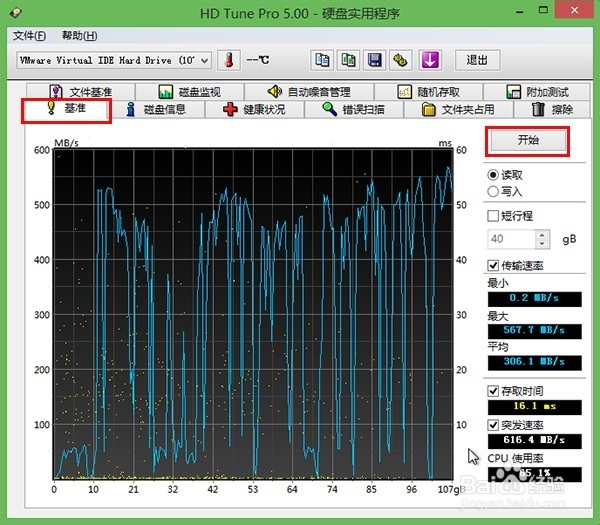Image resolution: width=600 pixels, height=525 pixels.
Task: Click the thermometer temperature icon
Action: (229, 60)
